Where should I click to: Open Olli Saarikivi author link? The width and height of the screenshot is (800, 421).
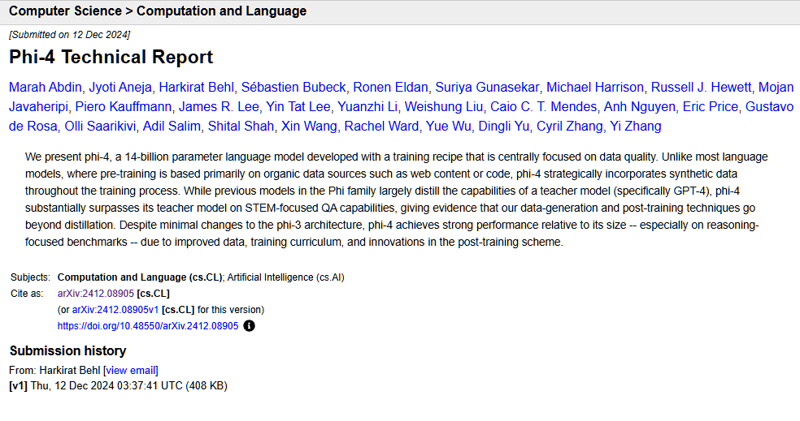click(100, 126)
